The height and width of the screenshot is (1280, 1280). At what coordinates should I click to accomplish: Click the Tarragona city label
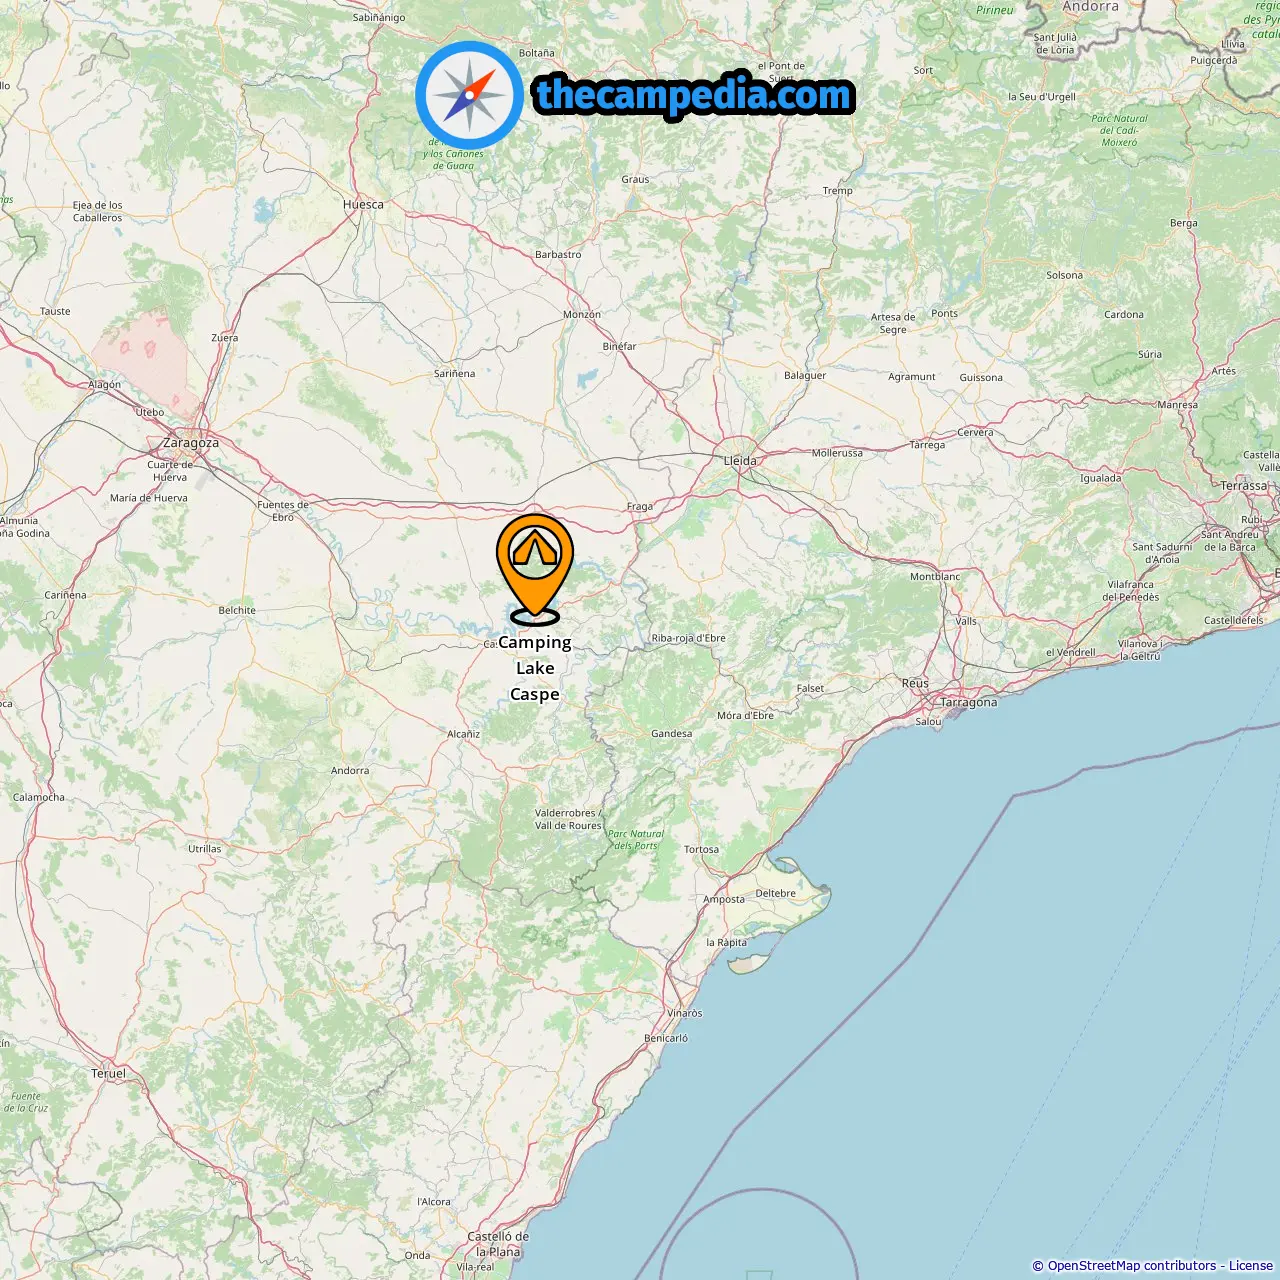click(x=969, y=702)
